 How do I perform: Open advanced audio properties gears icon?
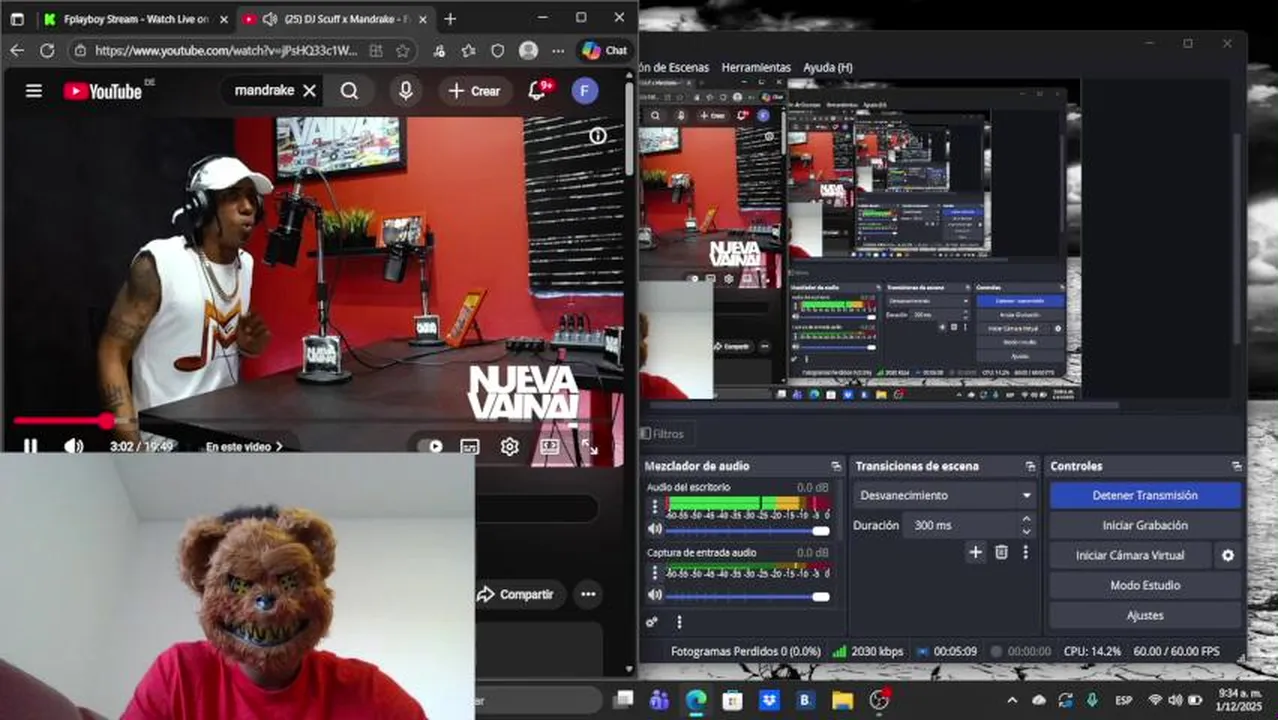(652, 622)
